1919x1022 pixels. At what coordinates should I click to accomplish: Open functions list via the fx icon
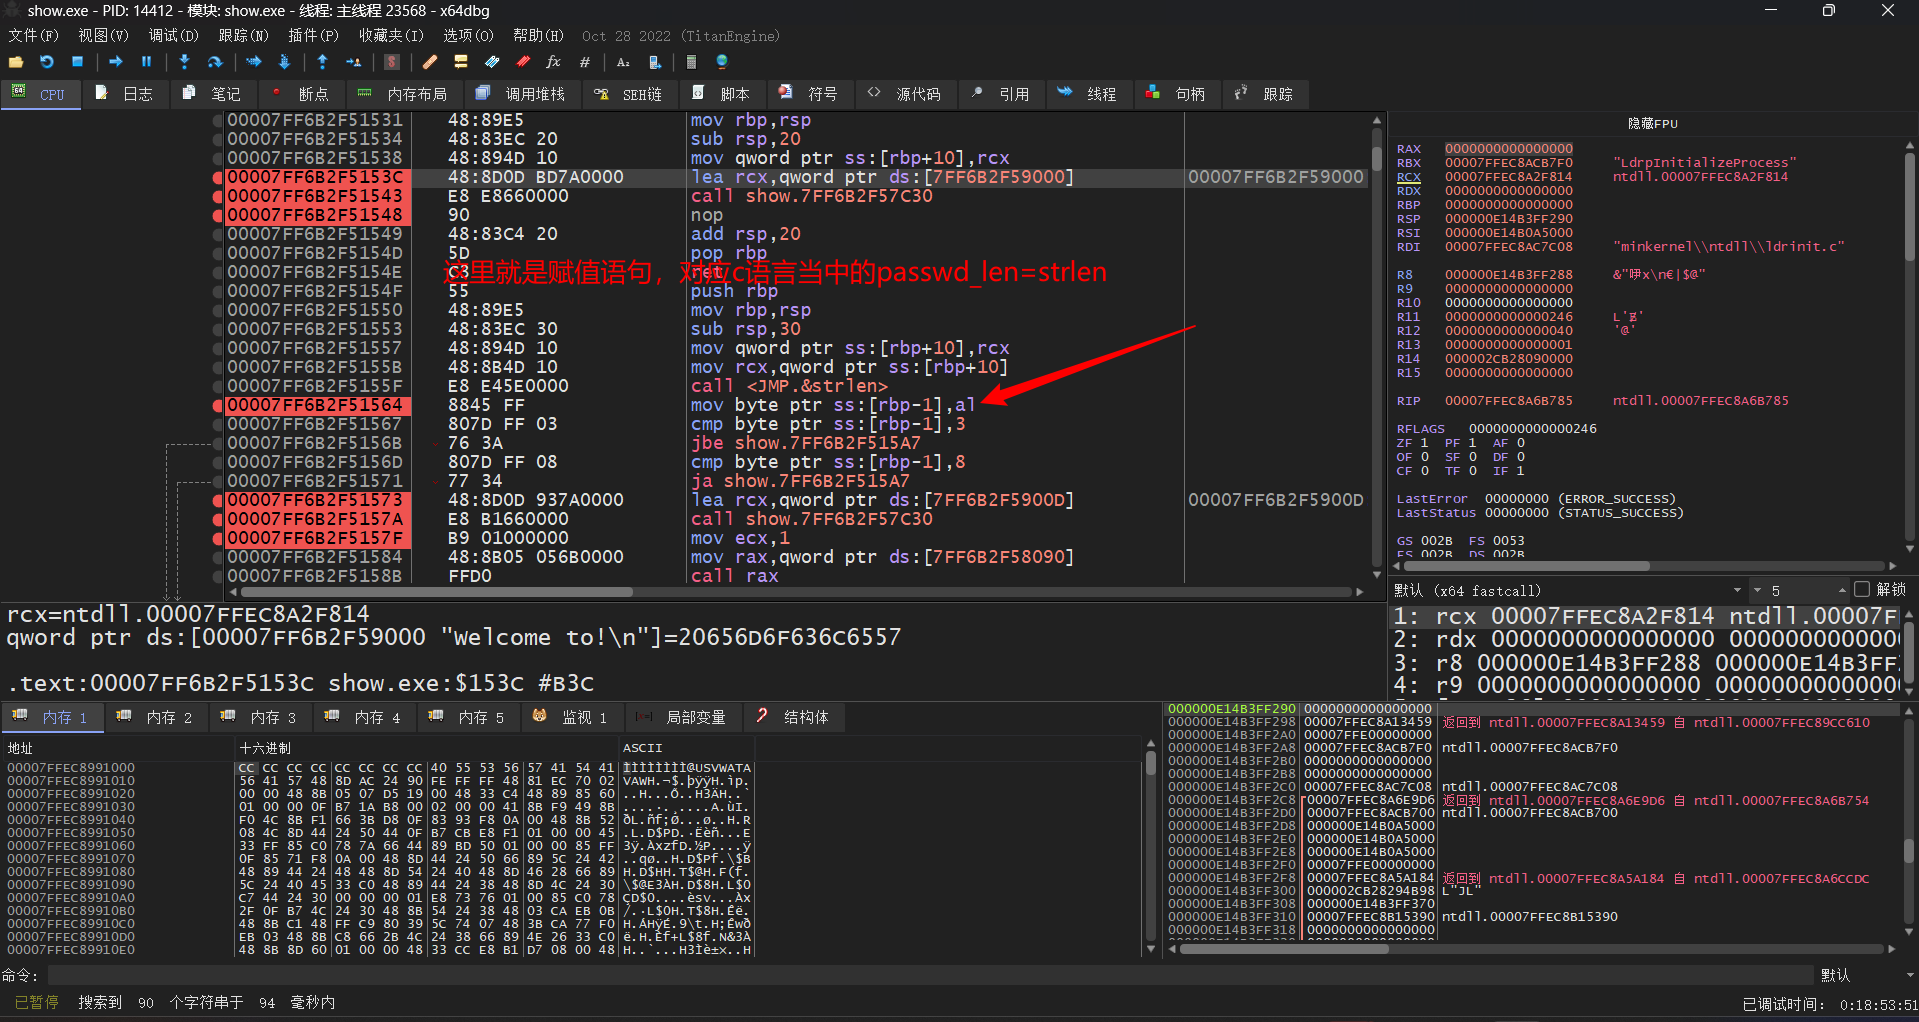click(554, 62)
